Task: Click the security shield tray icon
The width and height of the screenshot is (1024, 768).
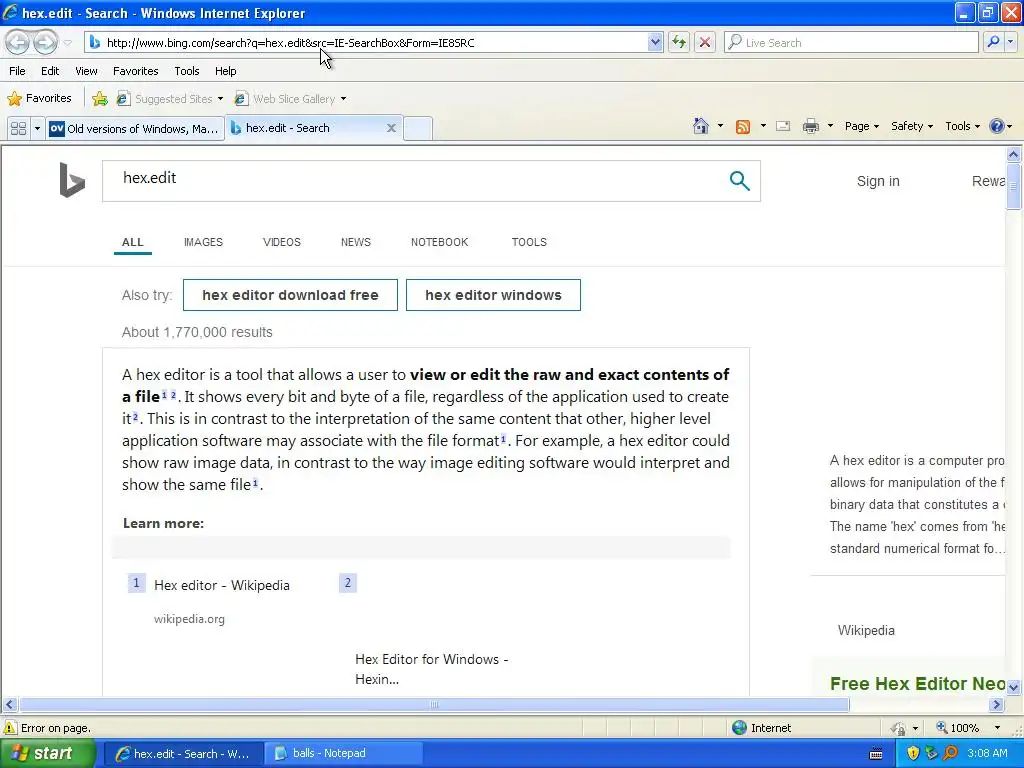Action: click(x=913, y=754)
